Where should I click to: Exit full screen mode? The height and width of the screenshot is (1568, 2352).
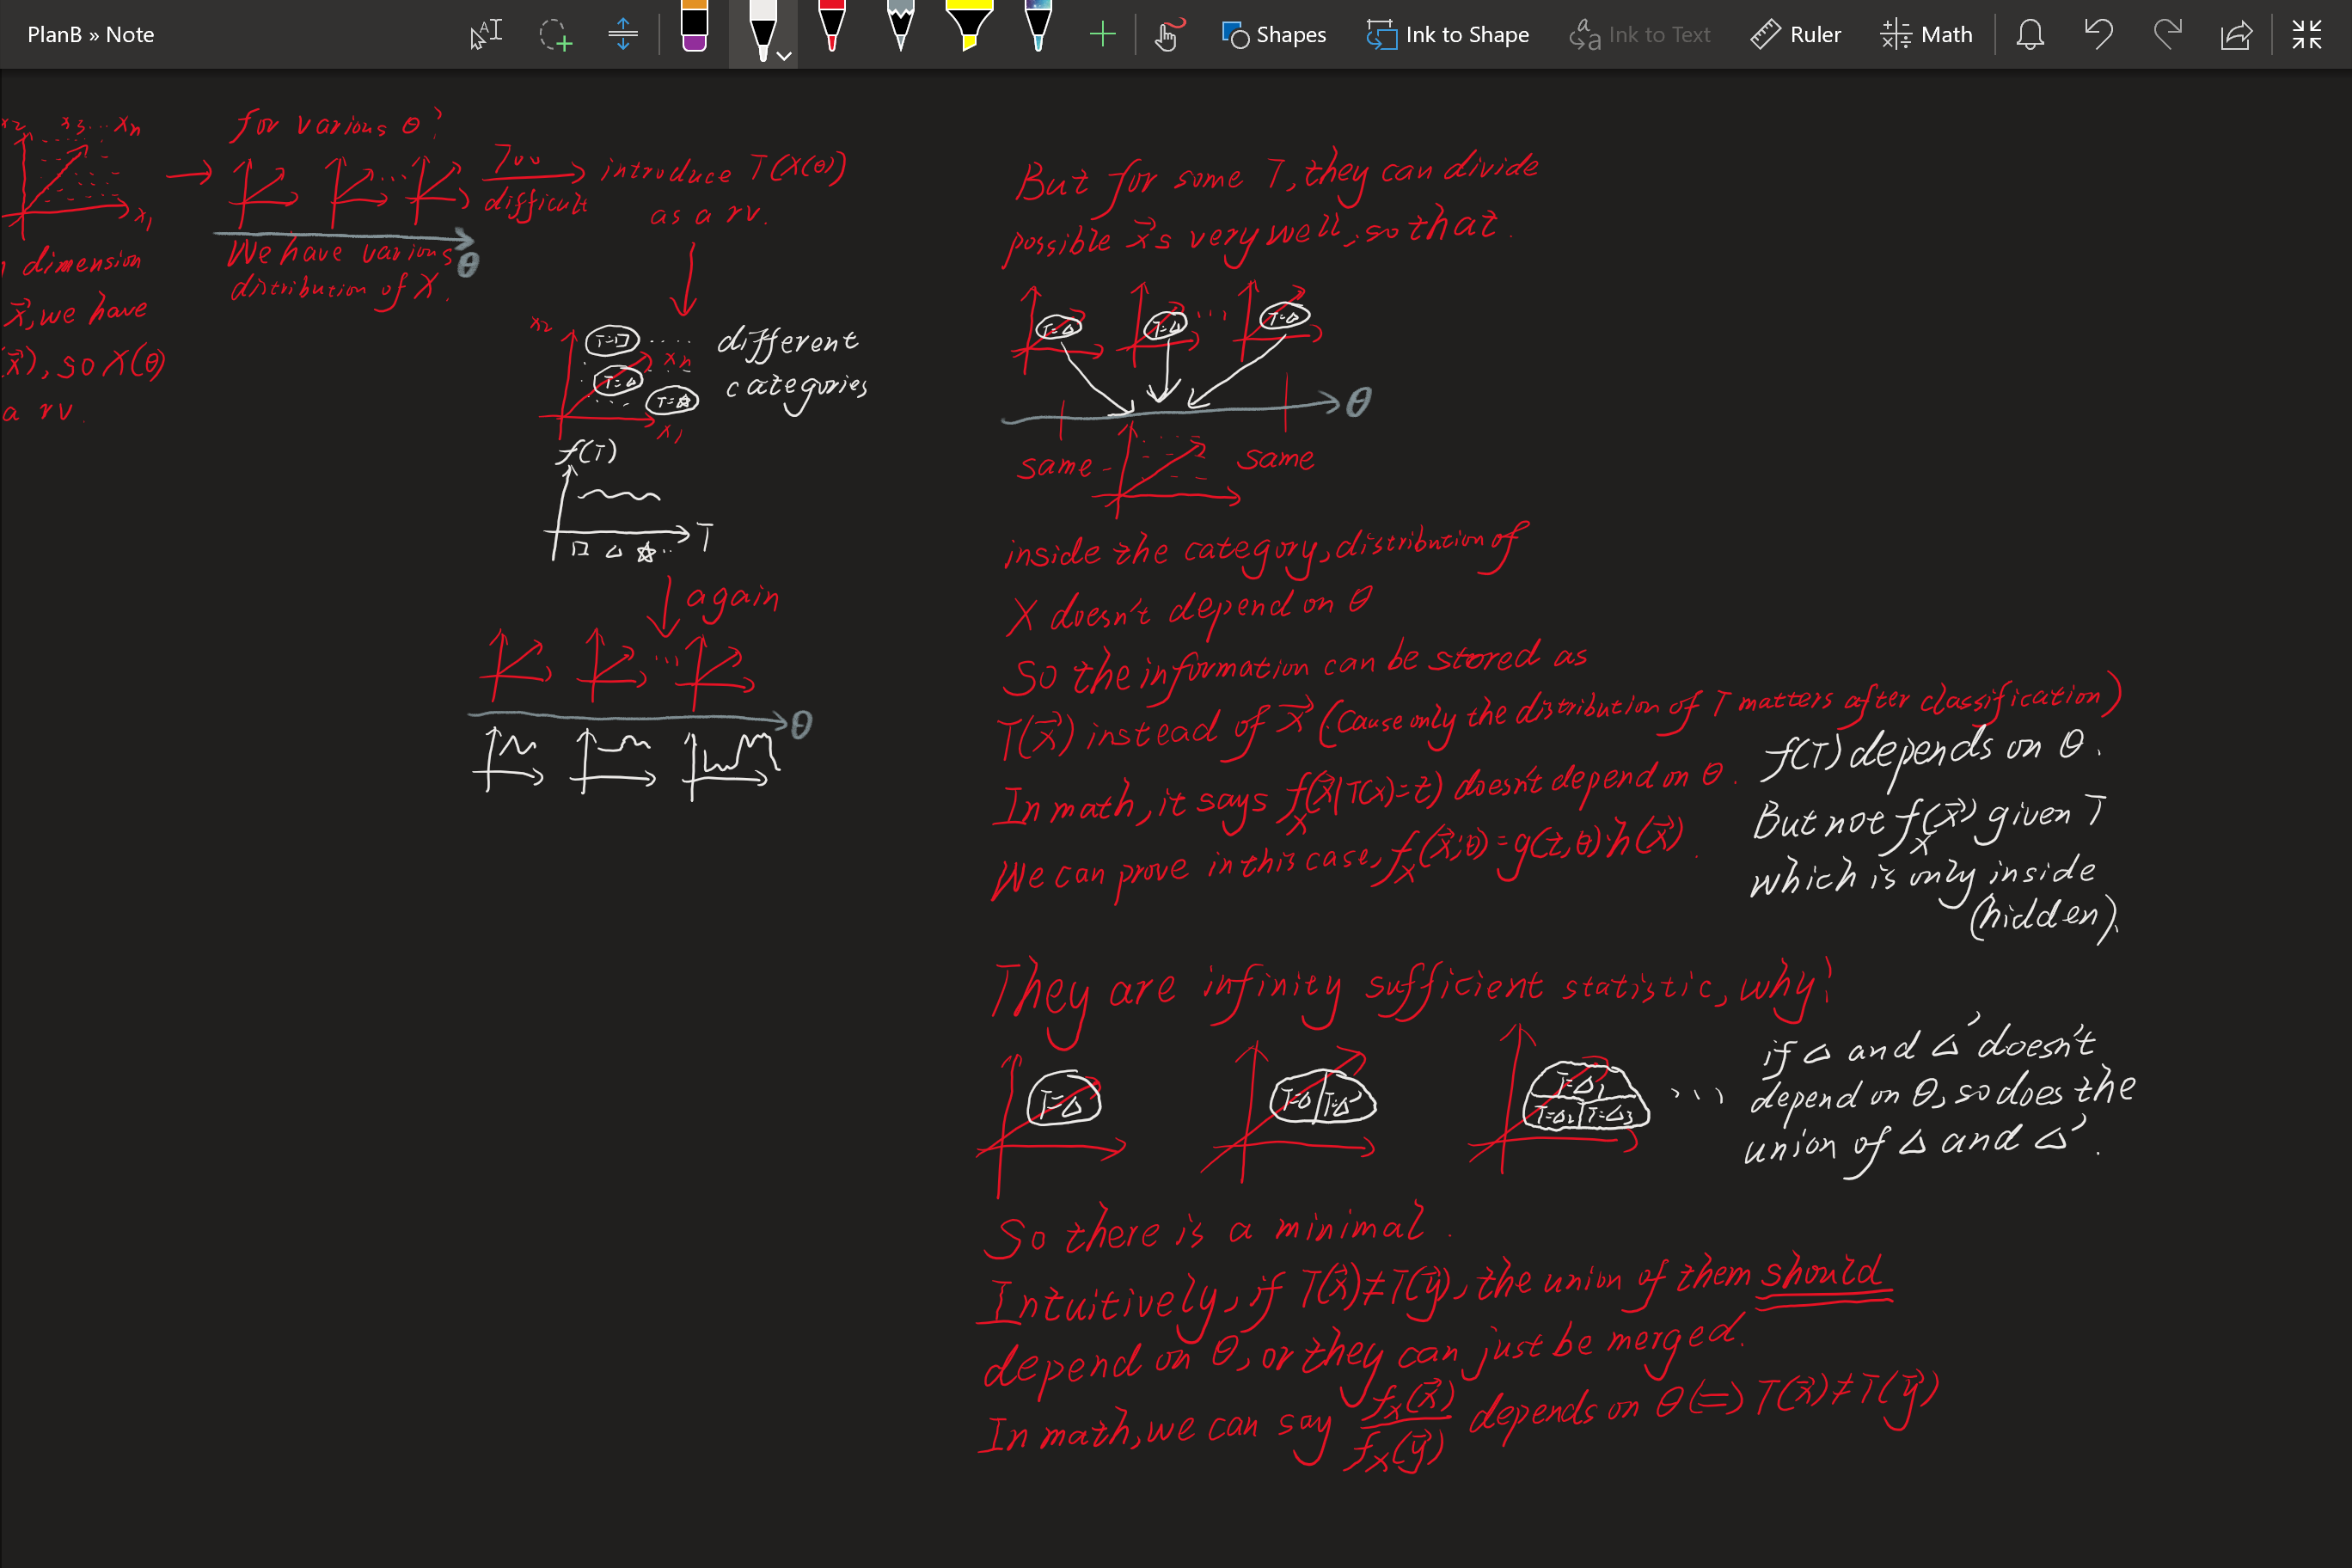click(2306, 35)
